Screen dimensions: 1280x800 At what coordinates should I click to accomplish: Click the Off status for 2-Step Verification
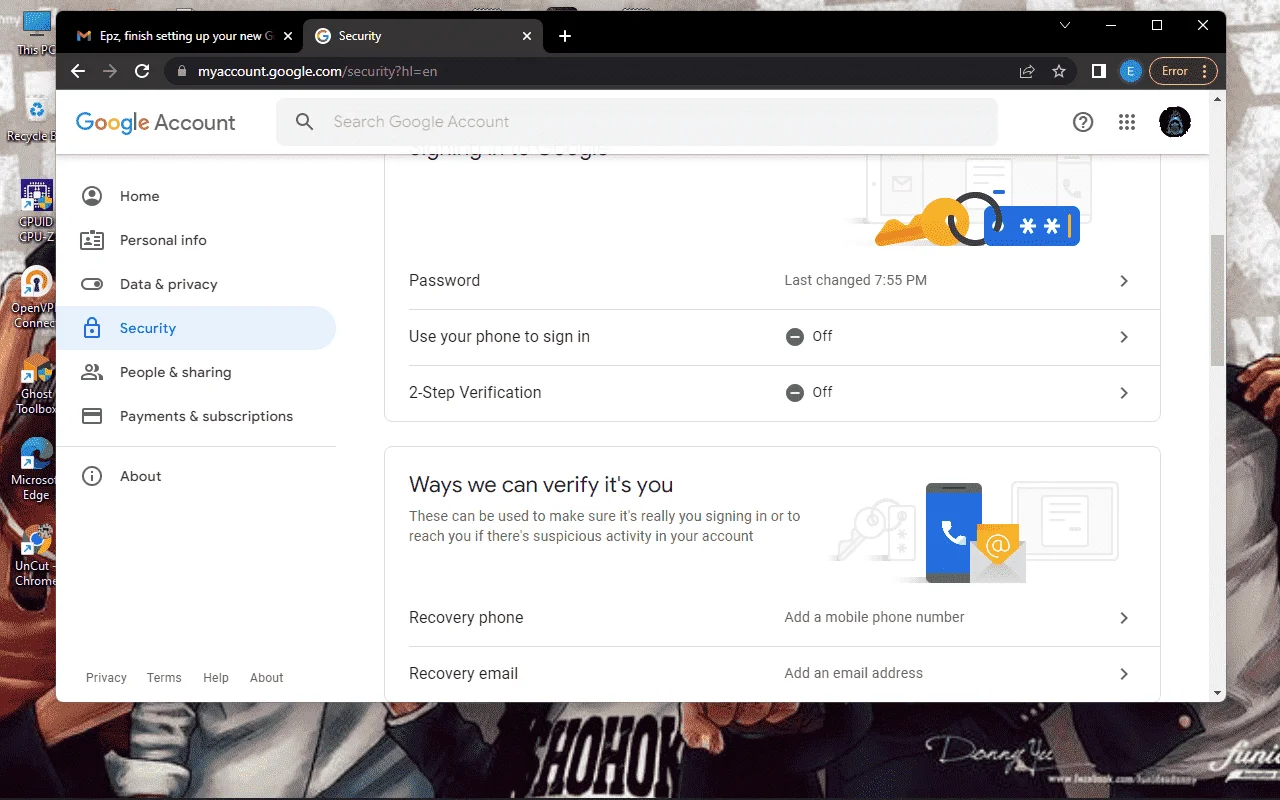coord(809,393)
